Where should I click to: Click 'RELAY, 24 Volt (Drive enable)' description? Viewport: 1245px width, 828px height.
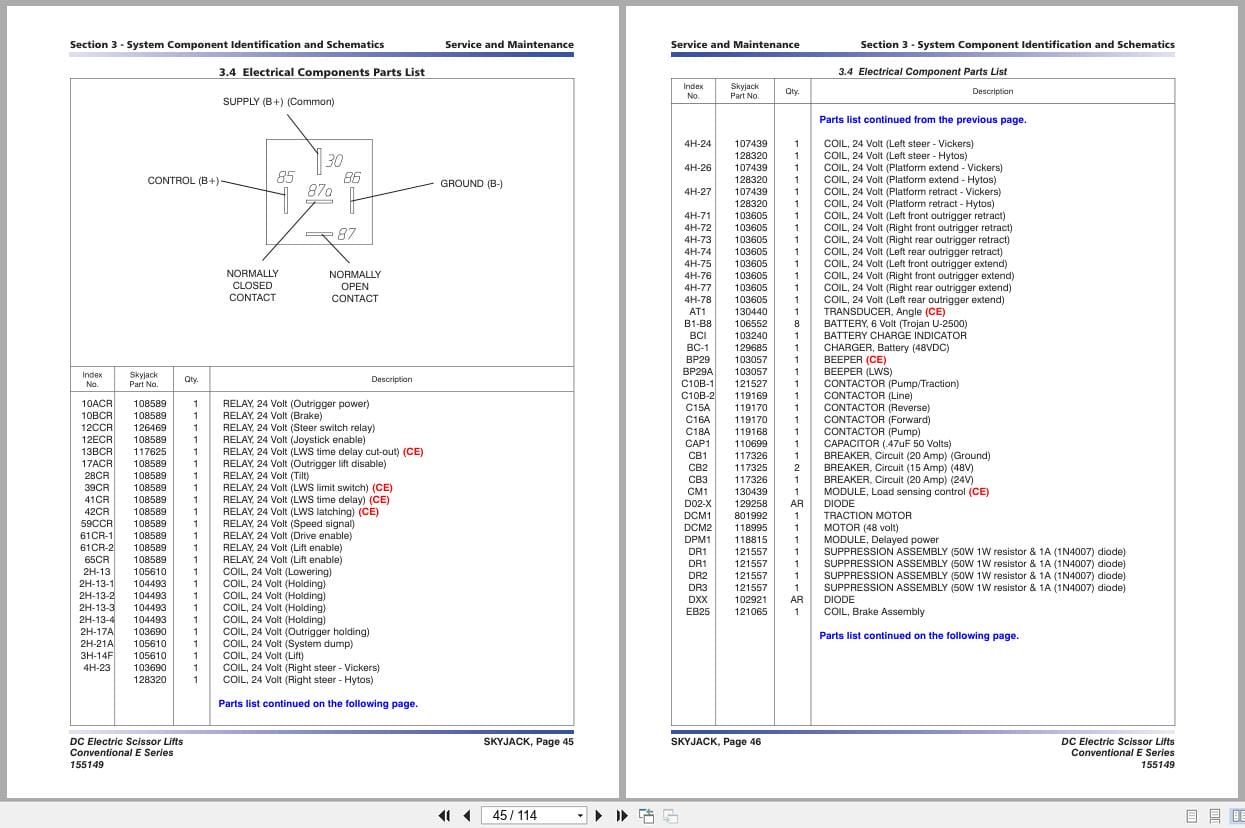(x=287, y=536)
